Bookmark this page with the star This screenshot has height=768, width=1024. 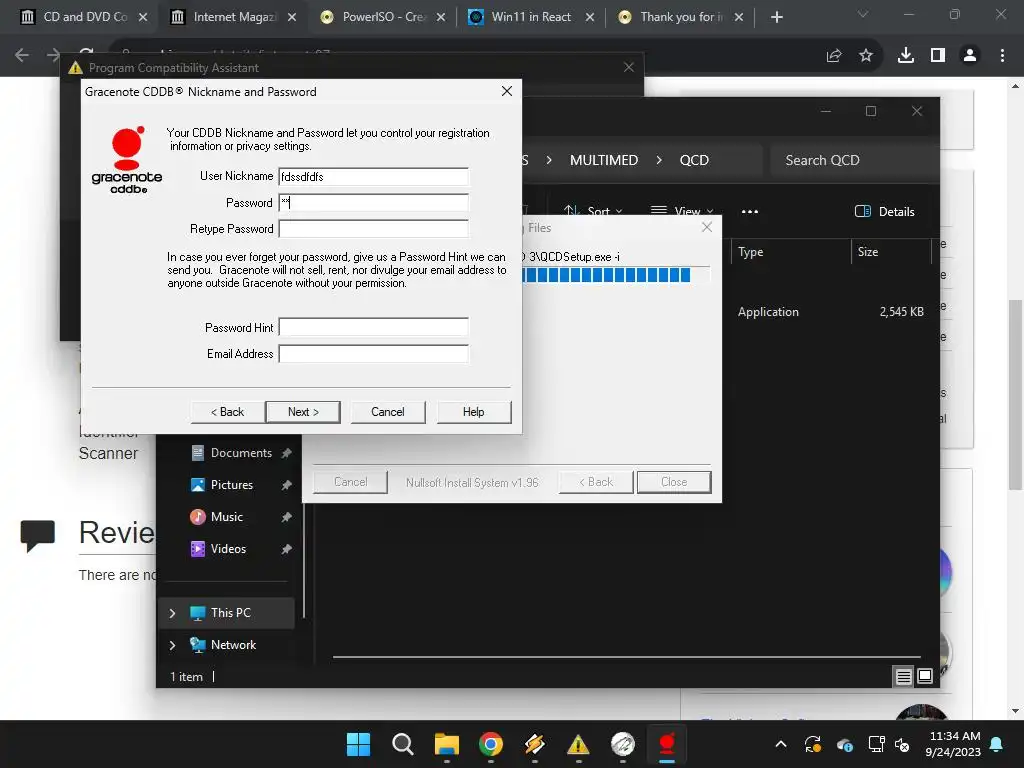tap(866, 56)
